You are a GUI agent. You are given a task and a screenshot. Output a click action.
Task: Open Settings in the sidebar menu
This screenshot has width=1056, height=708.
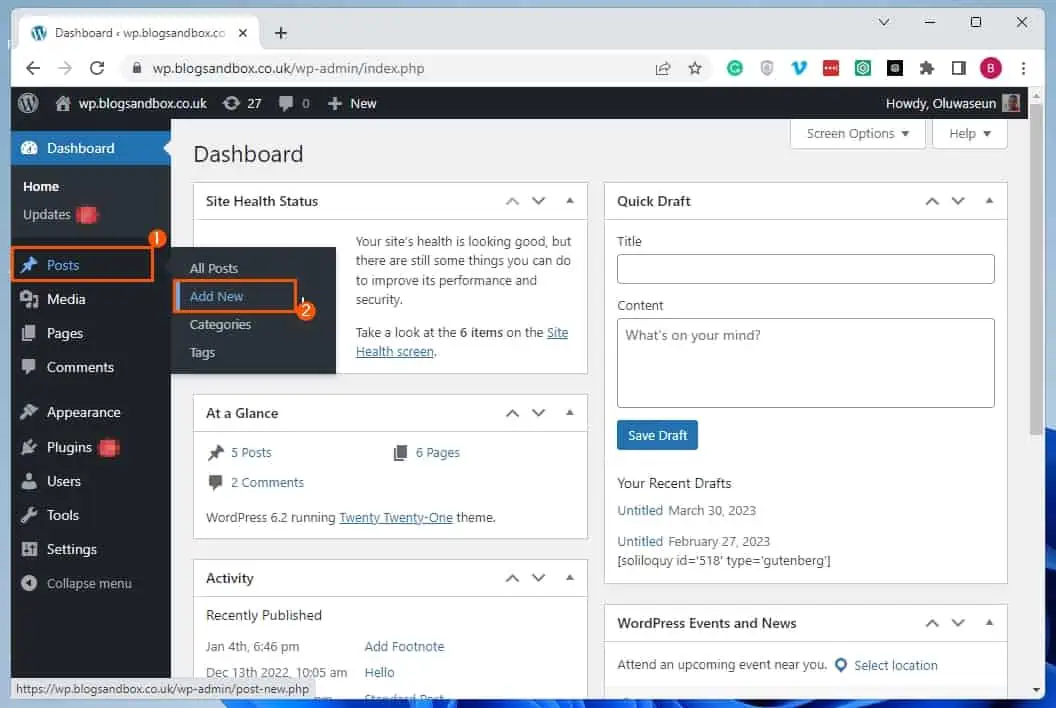click(x=90, y=550)
